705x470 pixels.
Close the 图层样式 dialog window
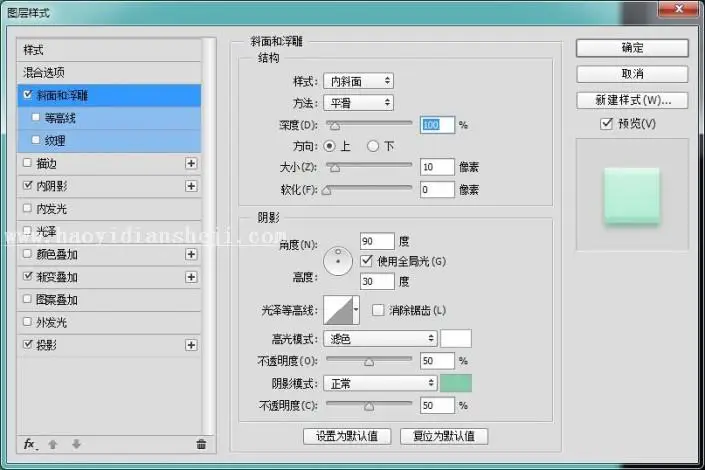[x=679, y=8]
